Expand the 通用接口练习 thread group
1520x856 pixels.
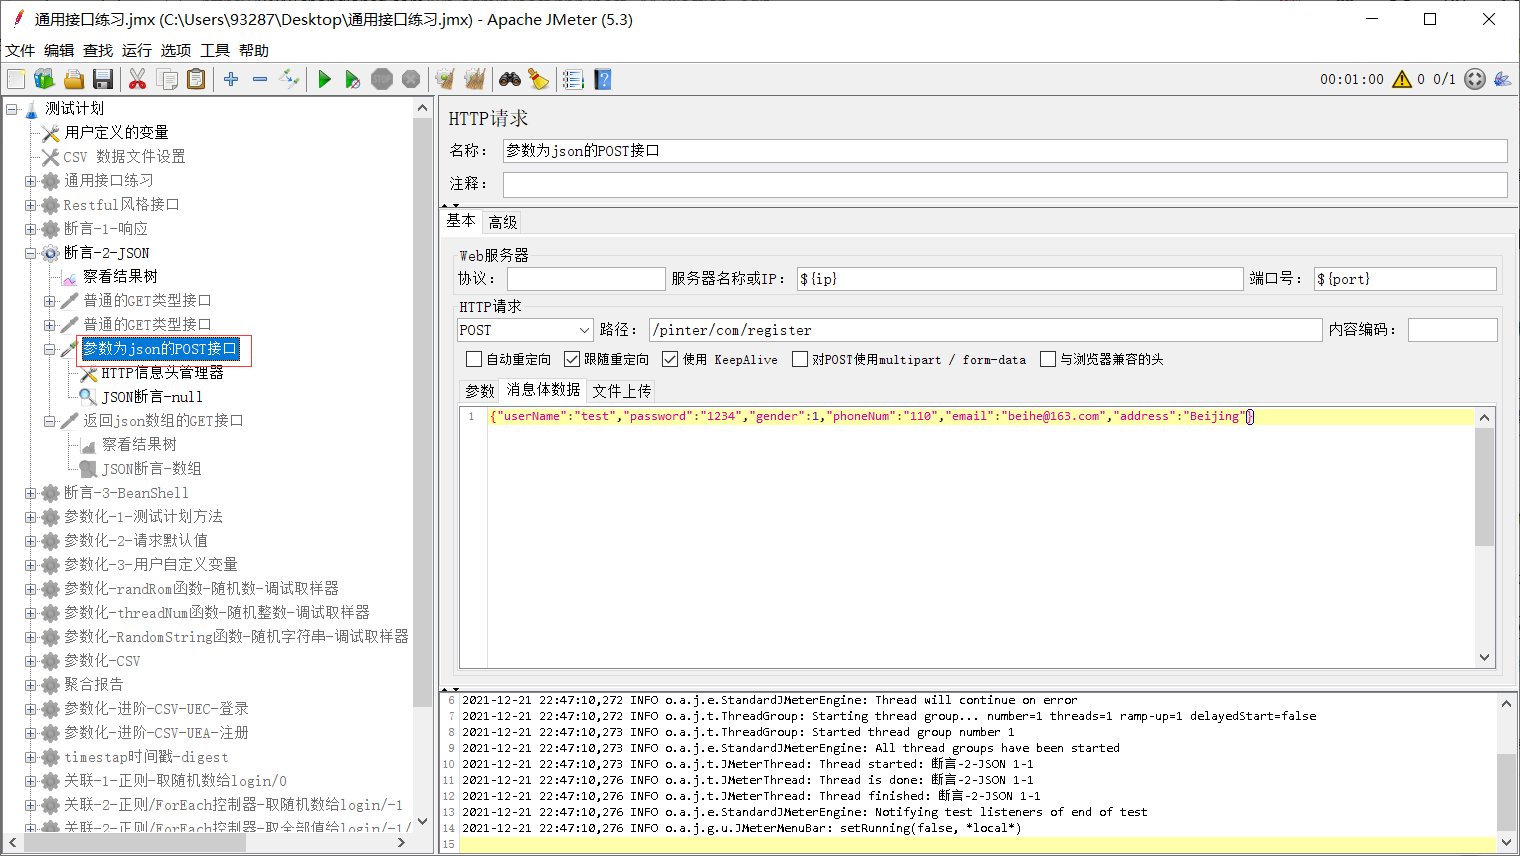[30, 181]
